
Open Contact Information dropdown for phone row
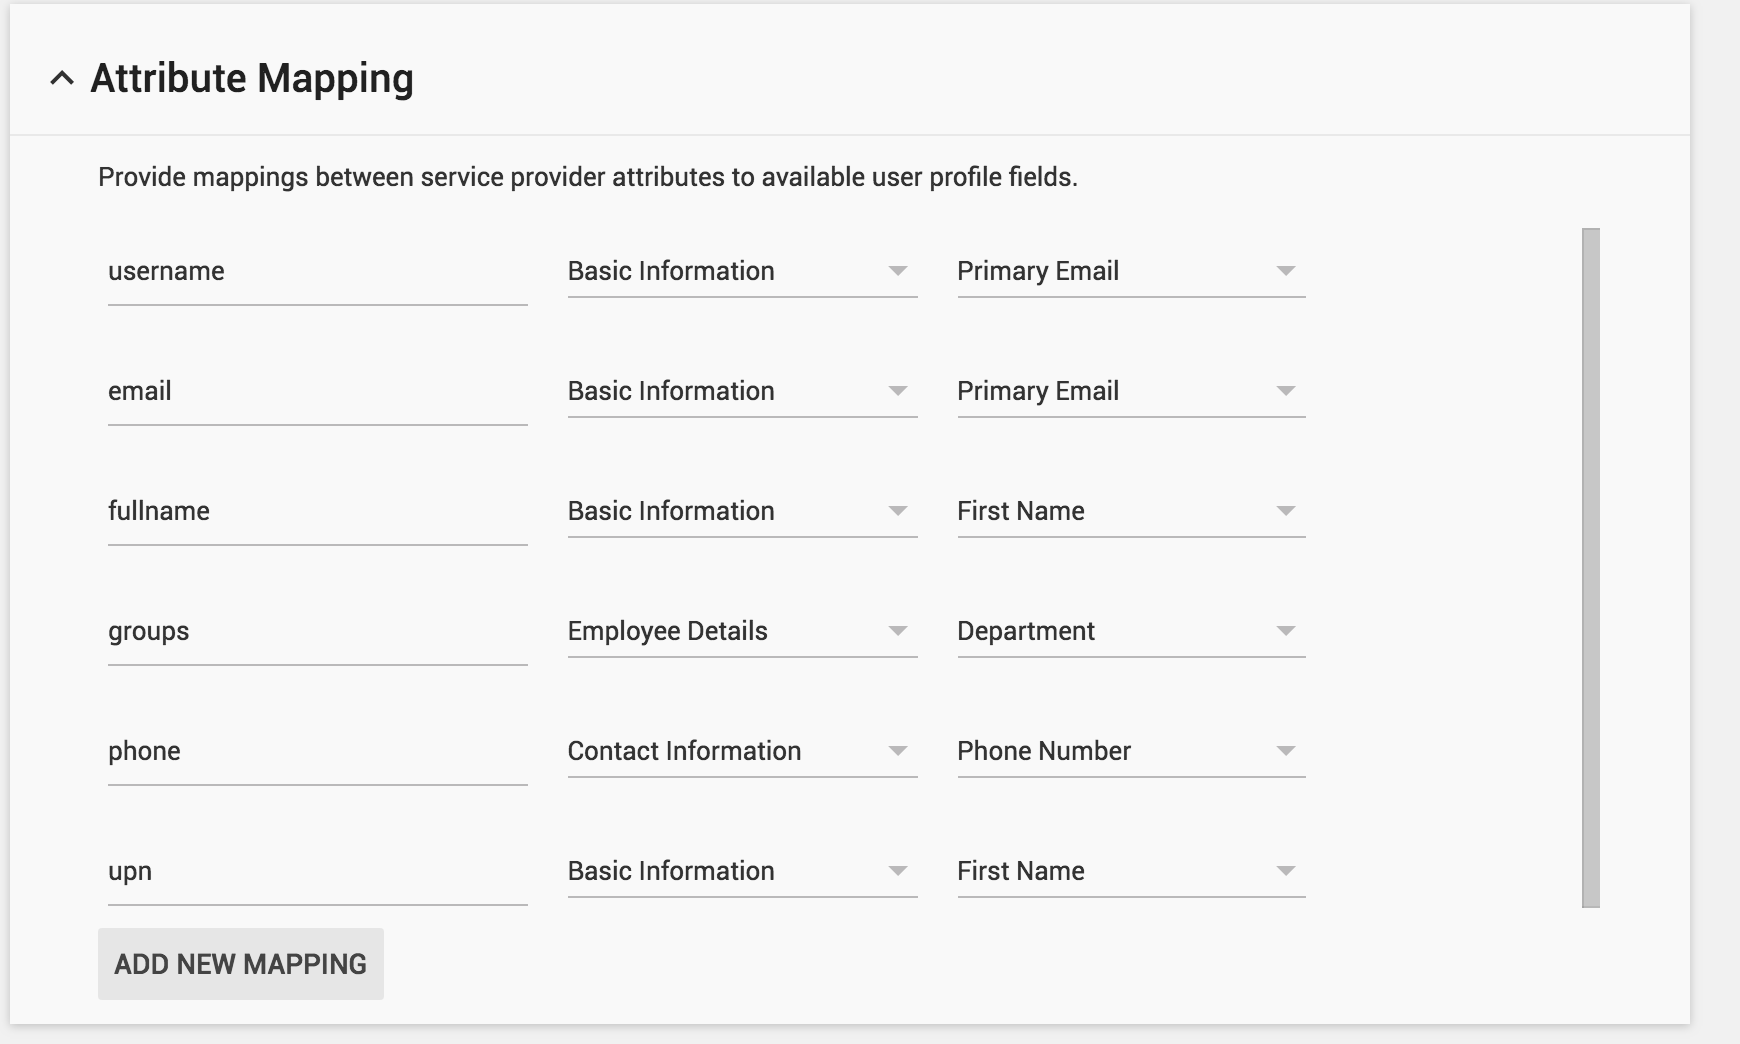point(741,751)
